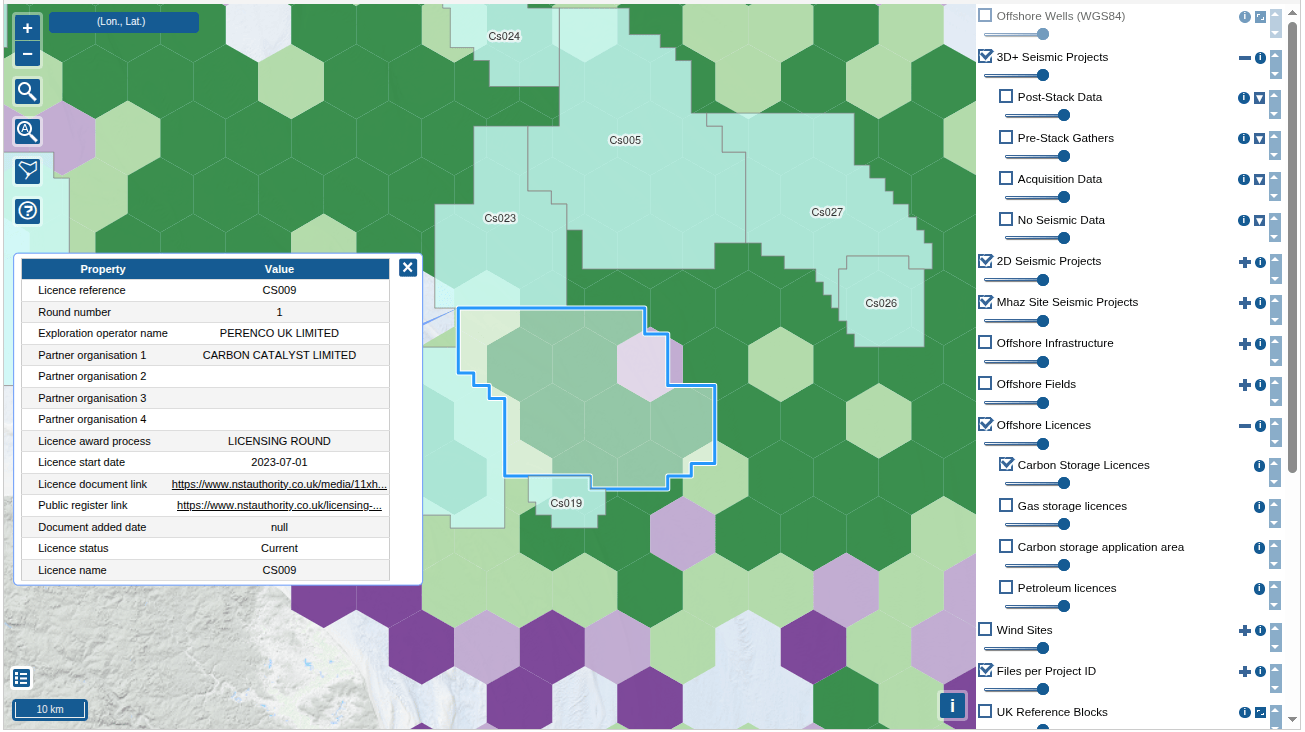Activate the polygon filter selection tool
Viewport: 1305px width, 732px height.
point(27,171)
